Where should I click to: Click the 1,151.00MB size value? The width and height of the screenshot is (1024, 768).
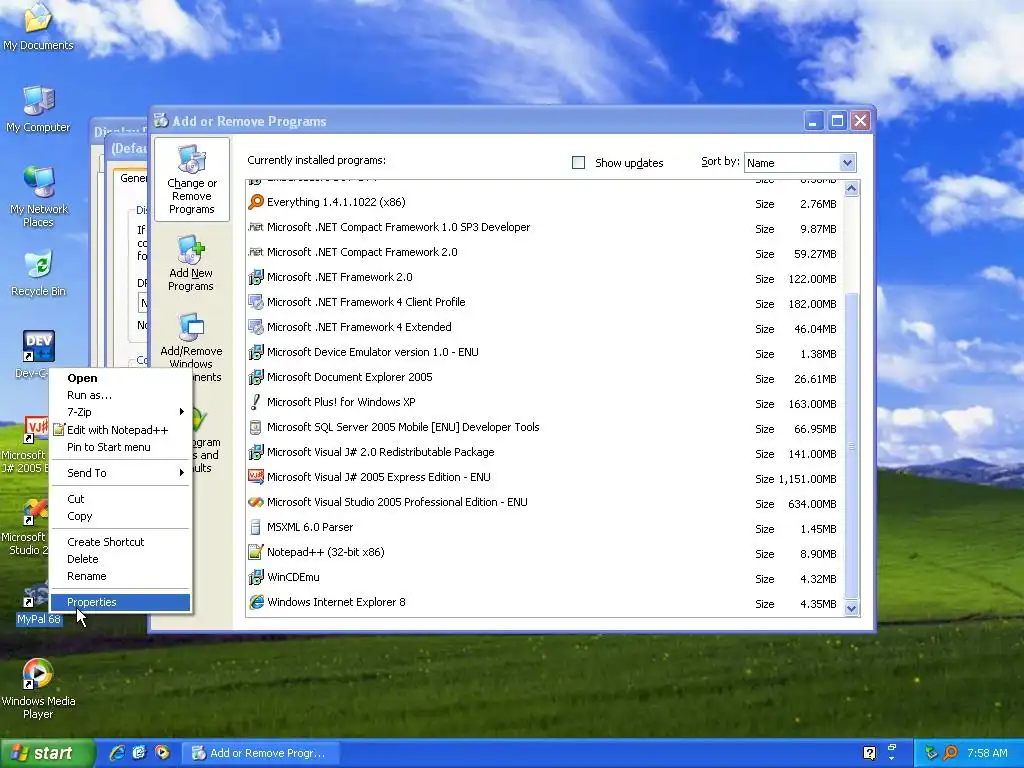tap(808, 479)
